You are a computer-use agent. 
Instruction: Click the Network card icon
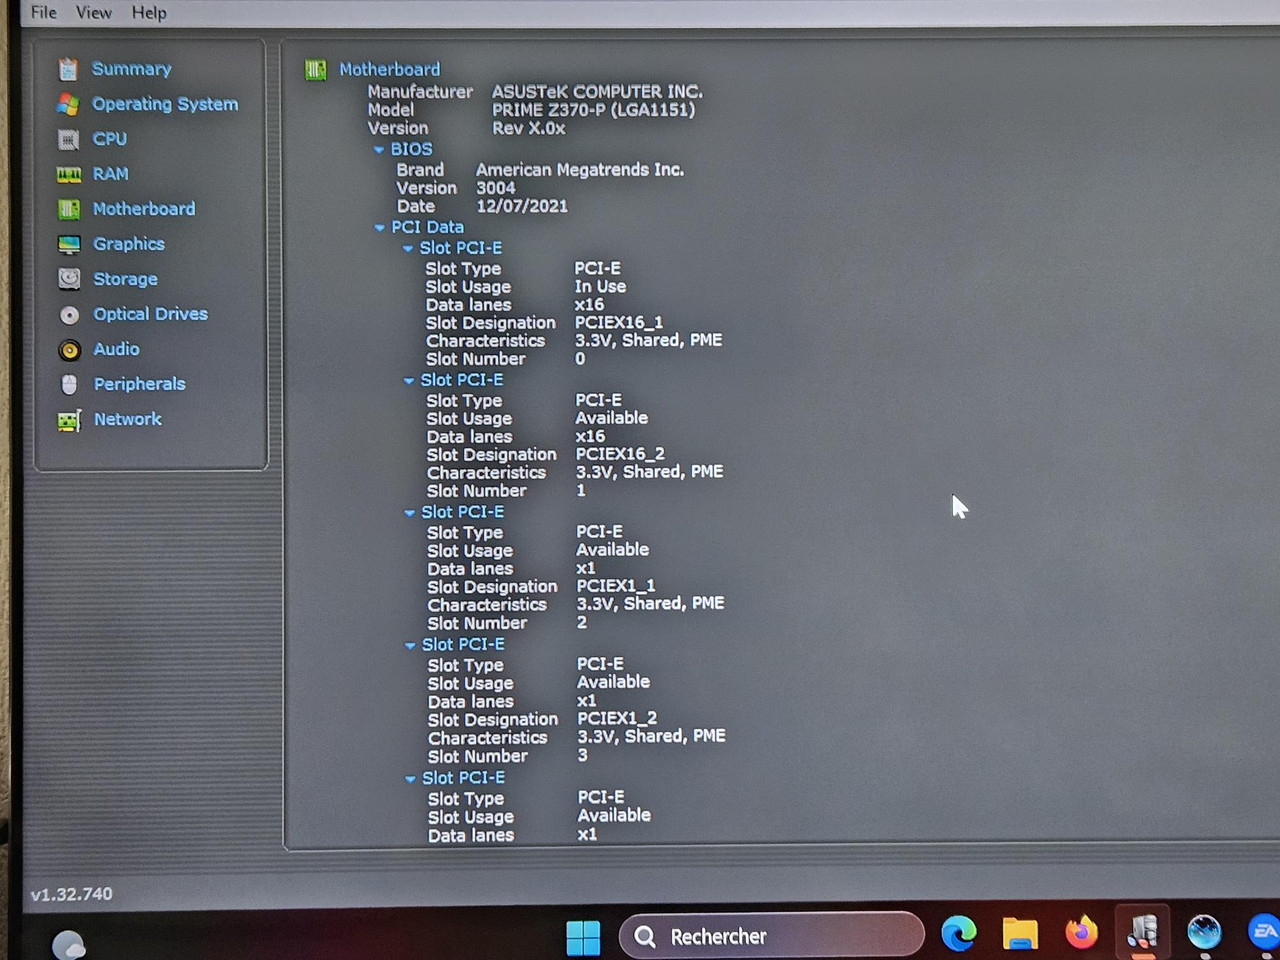click(x=69, y=421)
